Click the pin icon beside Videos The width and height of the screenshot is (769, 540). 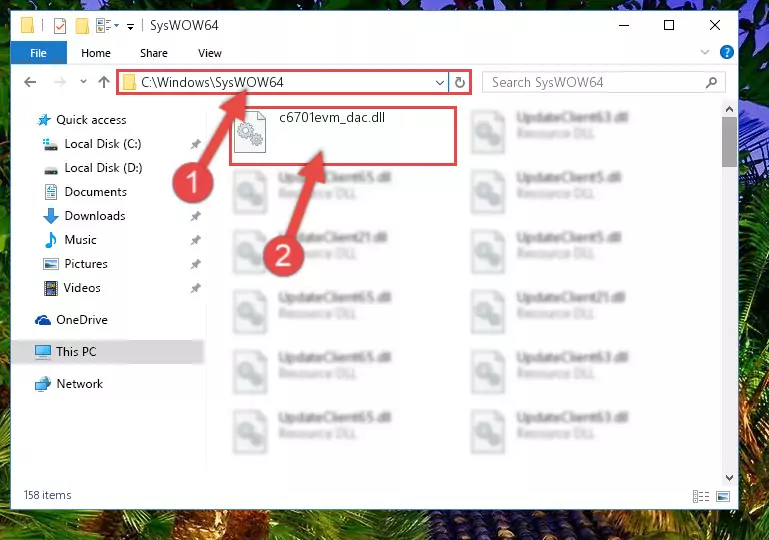pyautogui.click(x=196, y=288)
